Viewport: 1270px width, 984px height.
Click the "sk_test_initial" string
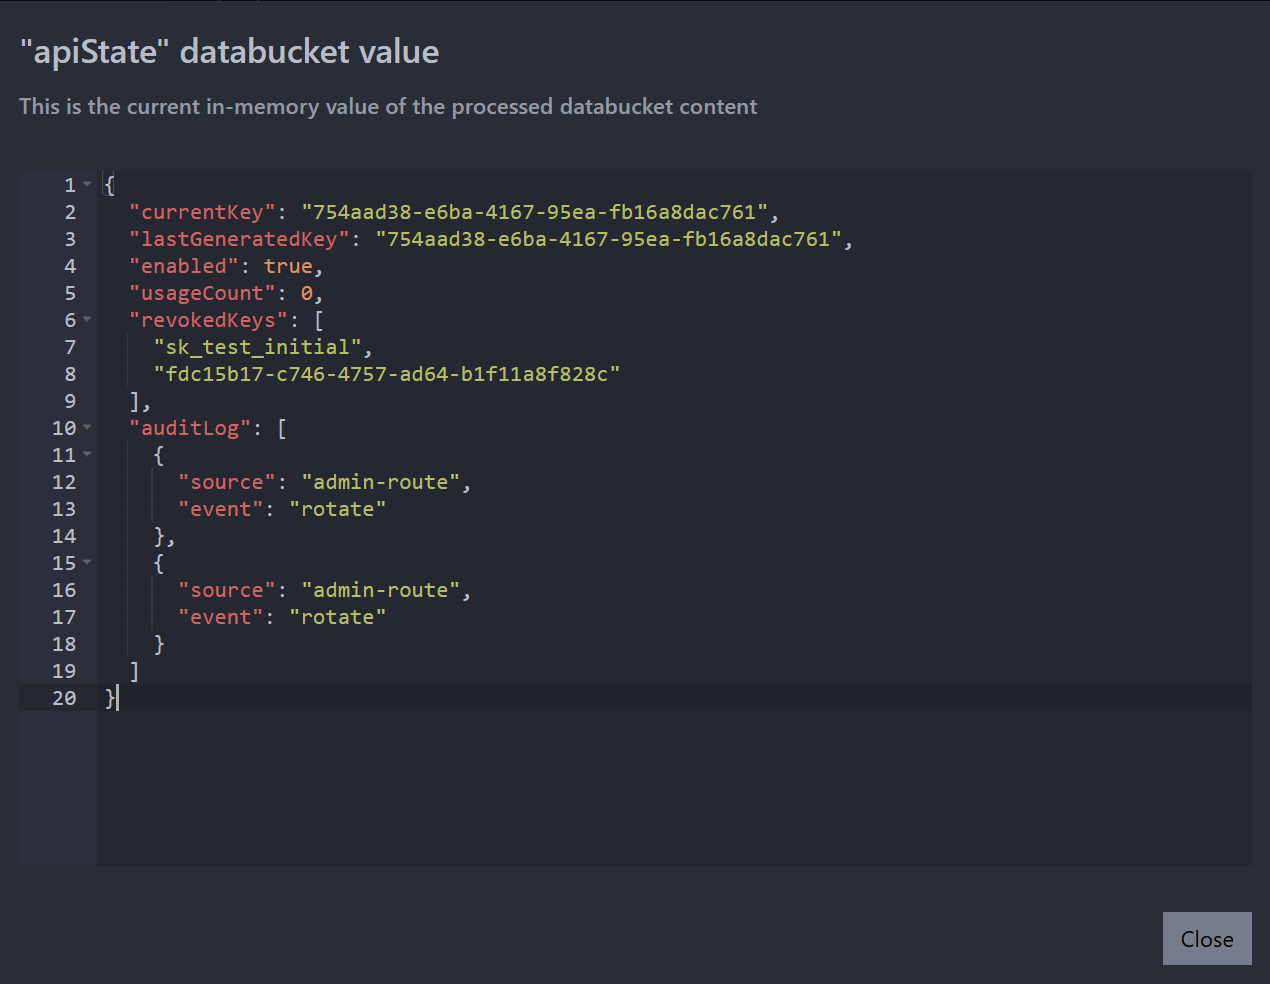point(258,347)
